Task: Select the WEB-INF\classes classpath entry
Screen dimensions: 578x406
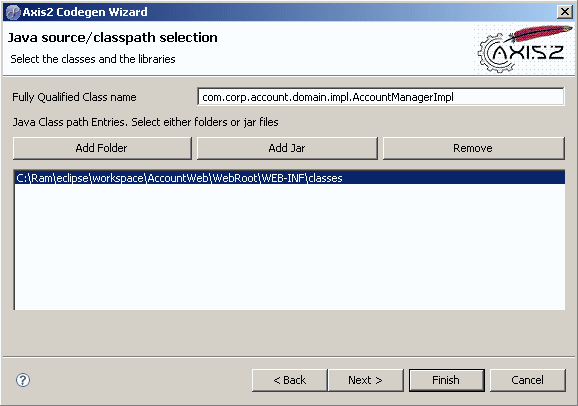Action: pyautogui.click(x=290, y=178)
